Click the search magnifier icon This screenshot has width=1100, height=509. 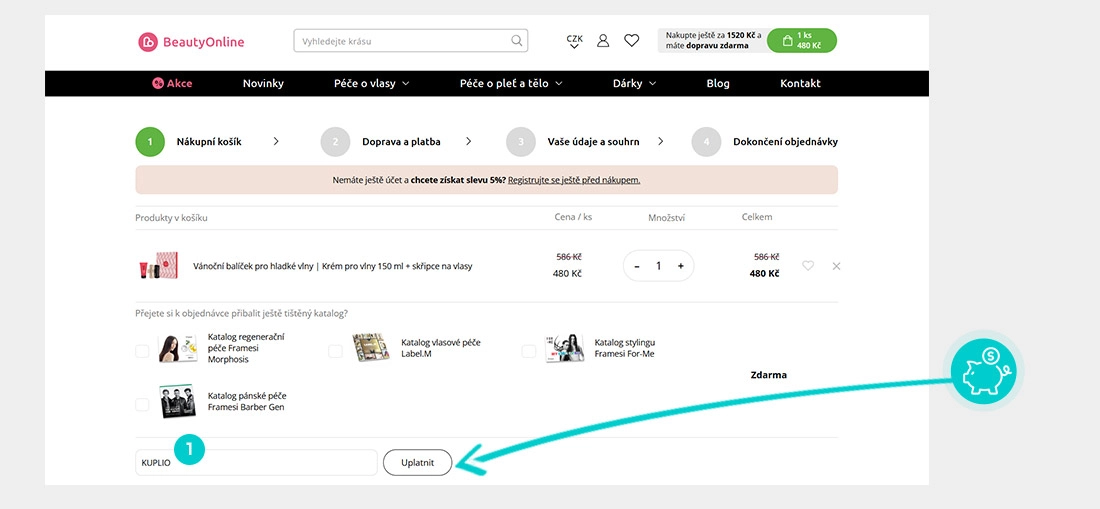[516, 41]
